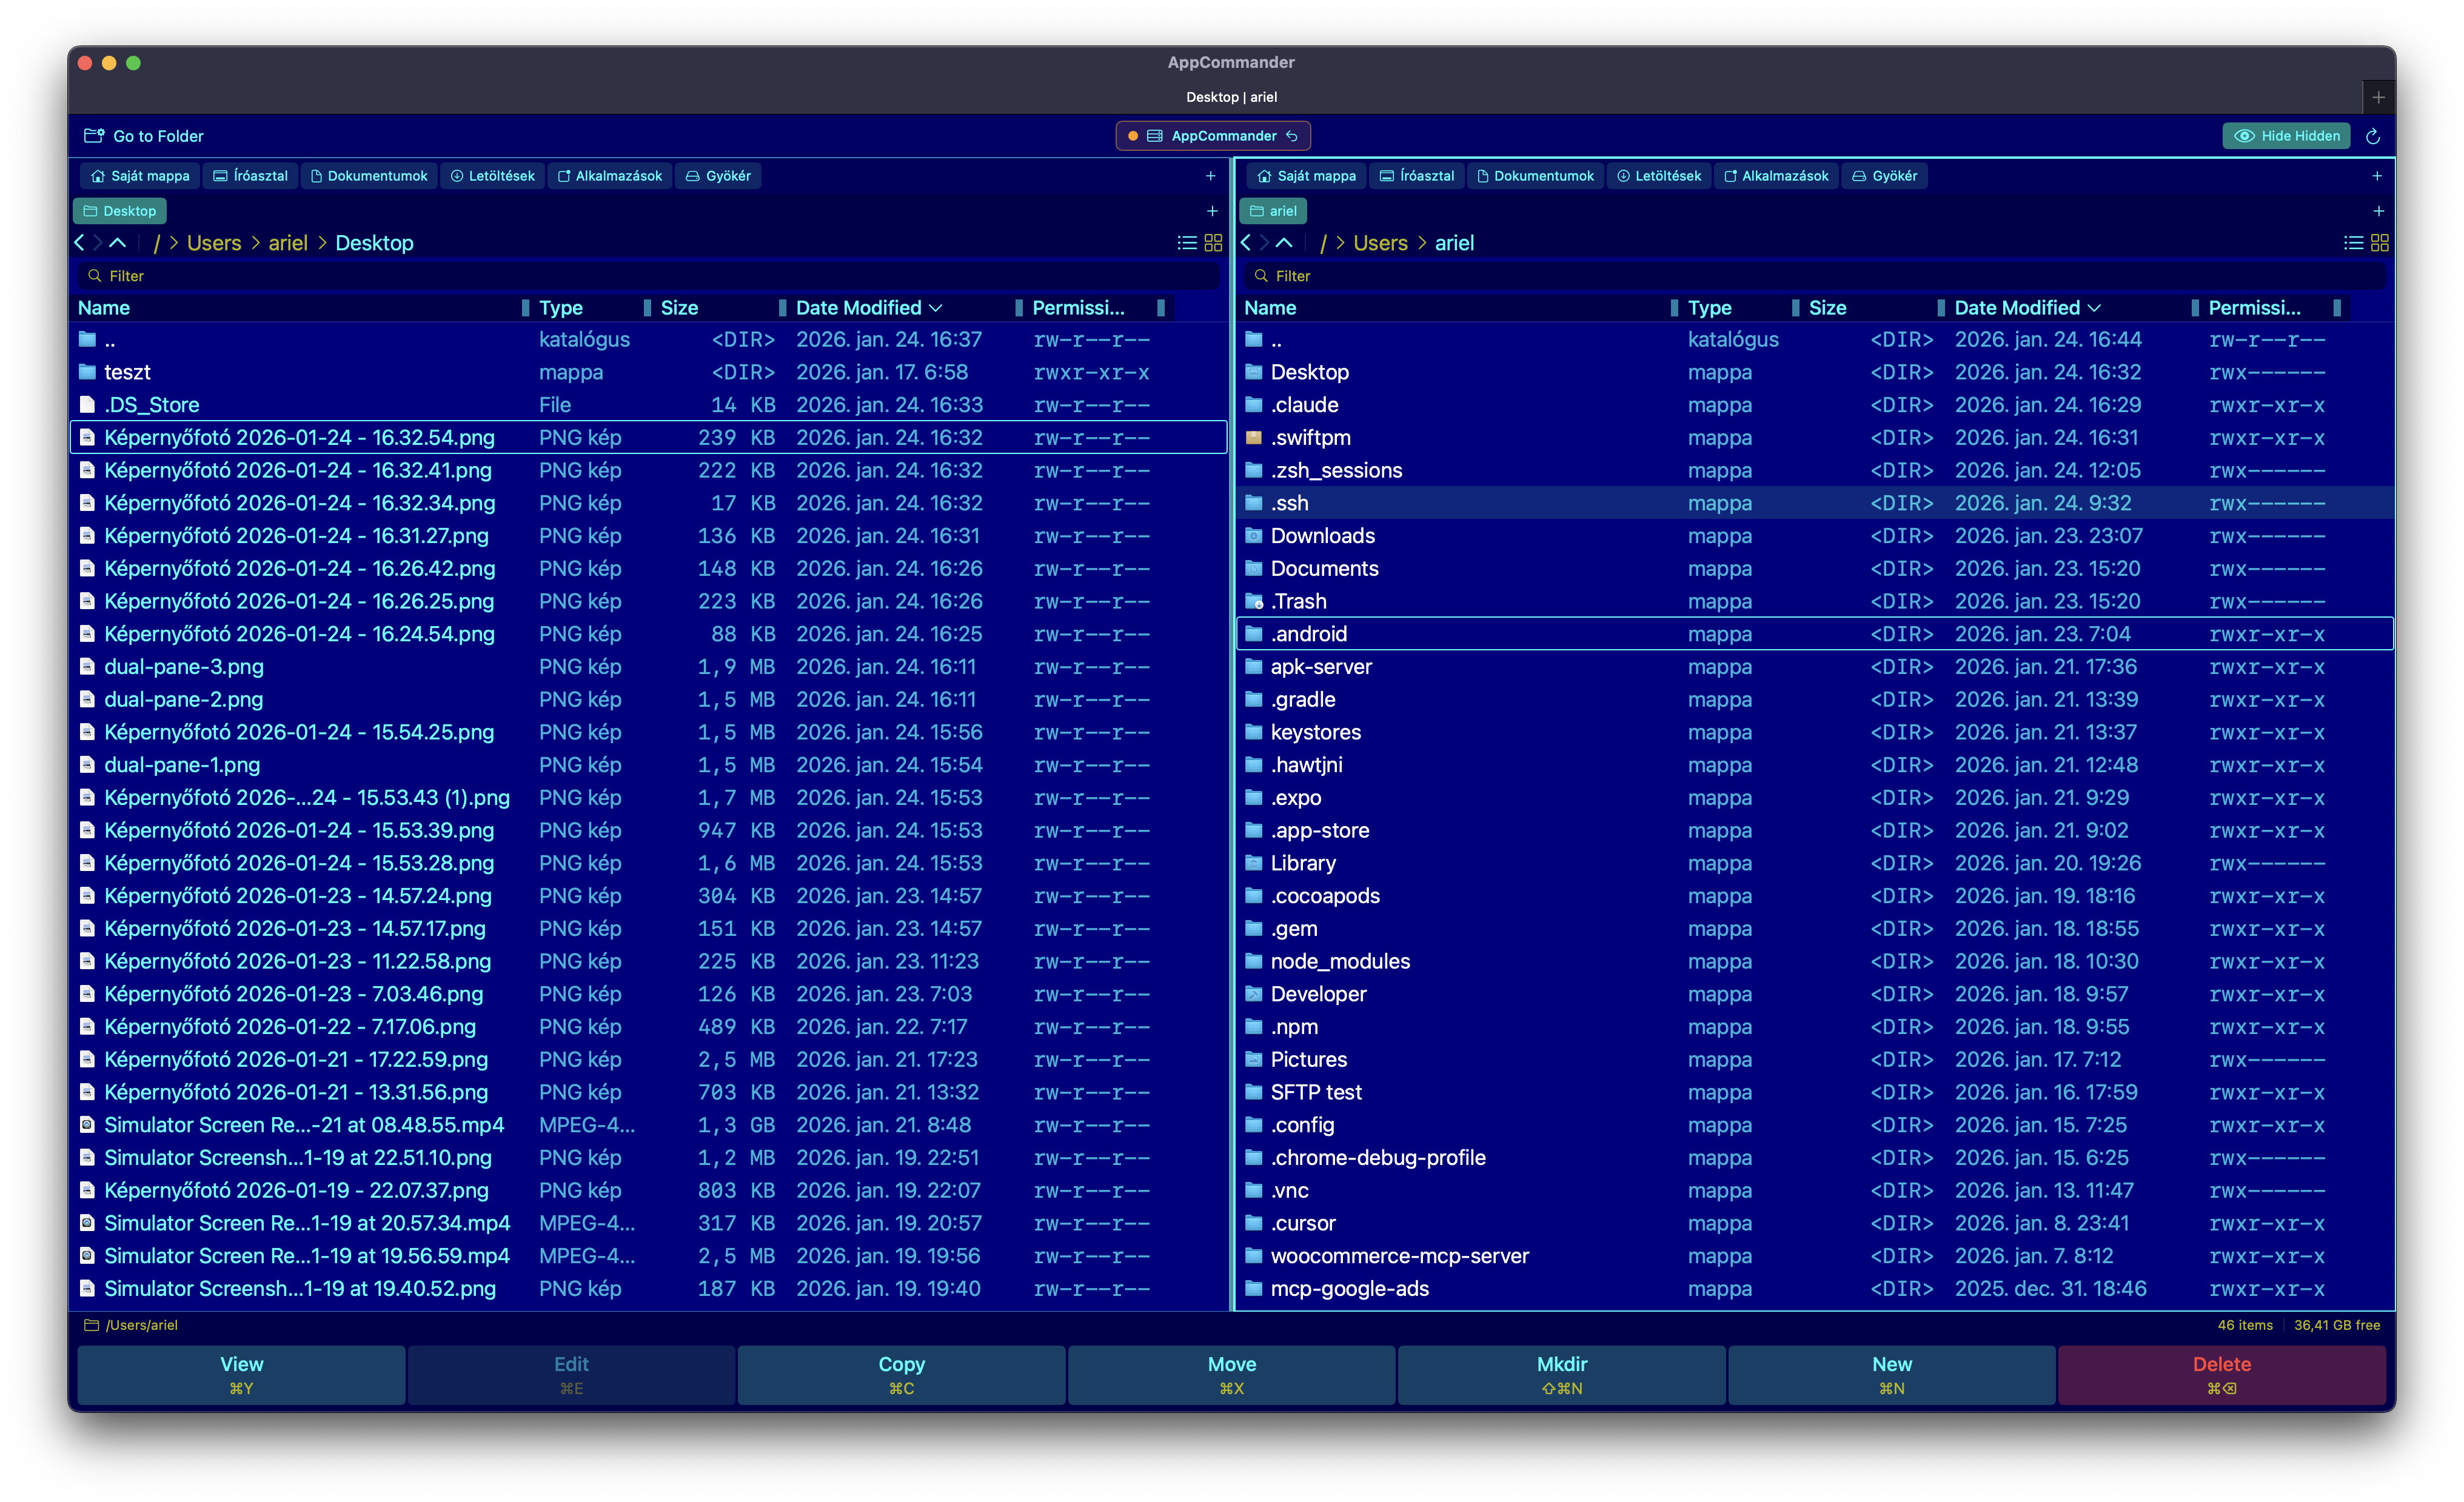Select the ariel tab in right pane
The width and height of the screenshot is (2464, 1502).
pyautogui.click(x=1273, y=211)
